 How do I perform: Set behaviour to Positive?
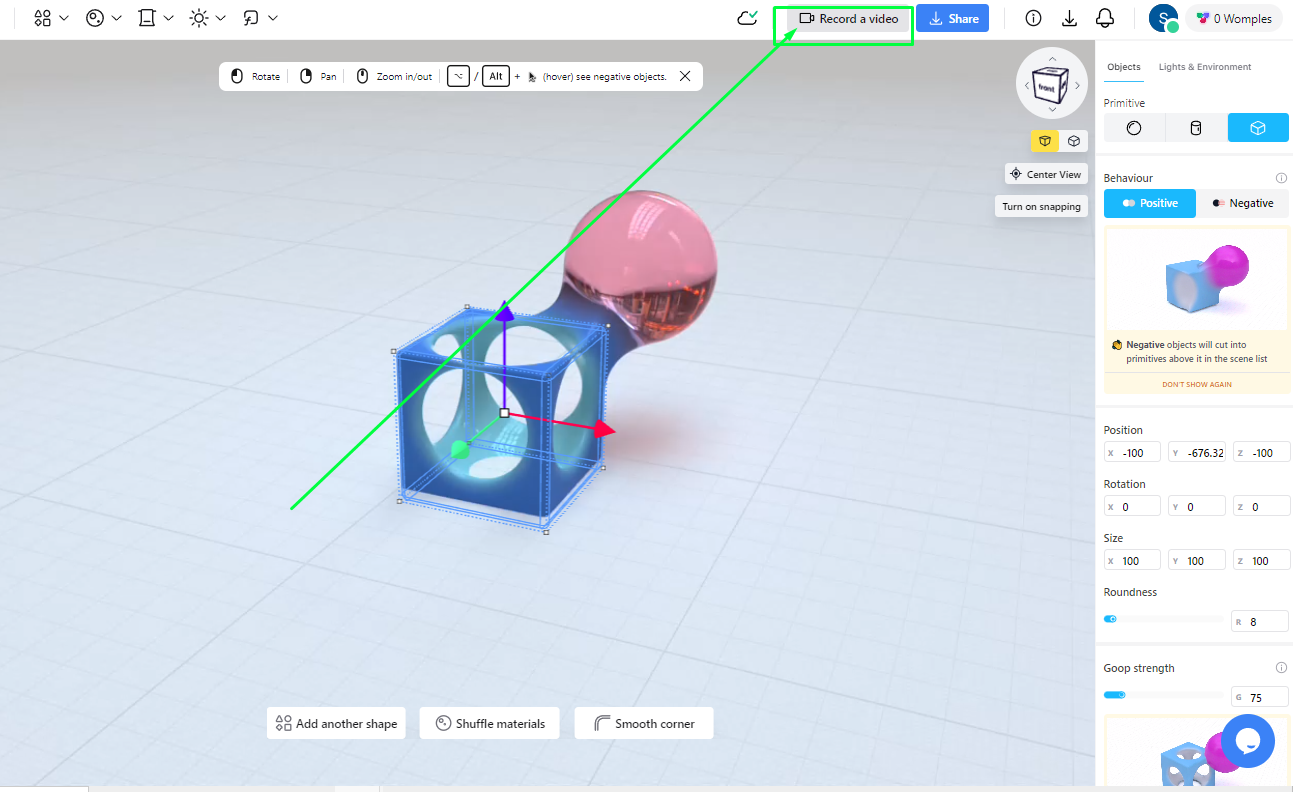[1149, 203]
